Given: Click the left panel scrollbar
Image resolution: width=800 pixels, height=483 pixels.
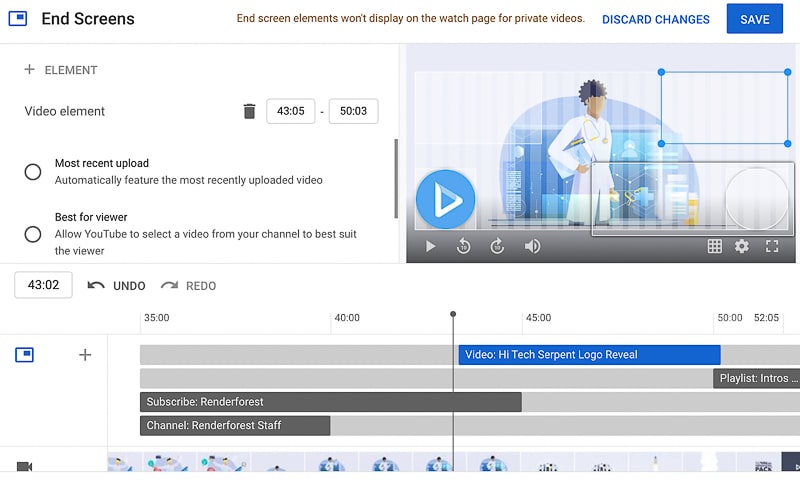Looking at the screenshot, I should pyautogui.click(x=396, y=179).
